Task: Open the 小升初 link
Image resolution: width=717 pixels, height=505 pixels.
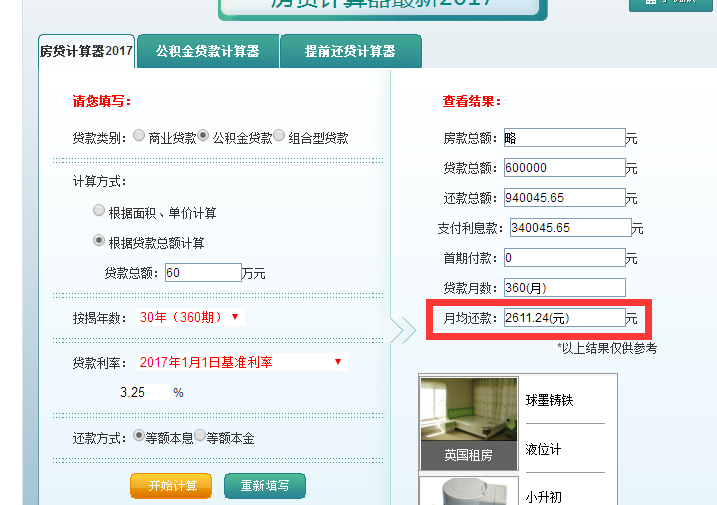Action: coord(543,497)
